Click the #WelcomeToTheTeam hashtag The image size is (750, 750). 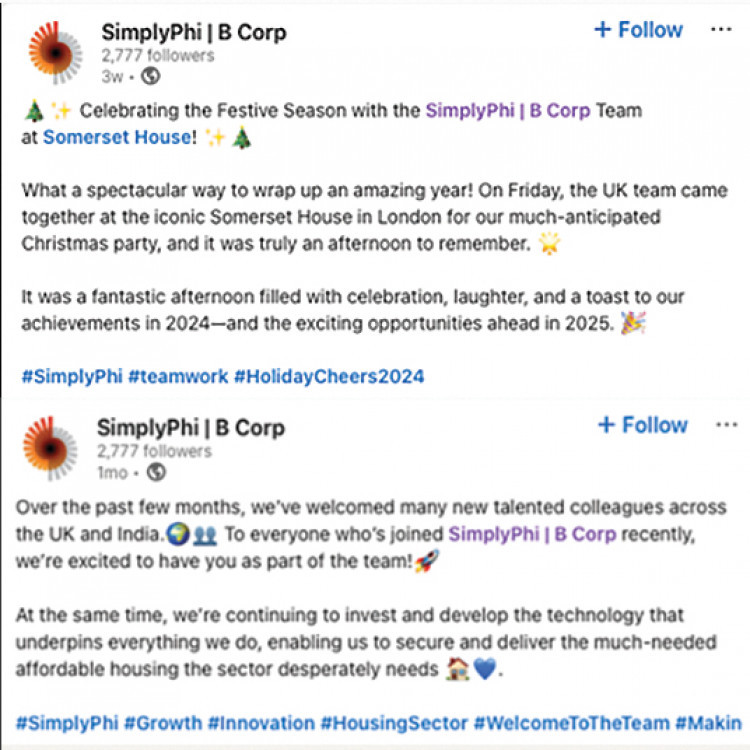pyautogui.click(x=572, y=723)
